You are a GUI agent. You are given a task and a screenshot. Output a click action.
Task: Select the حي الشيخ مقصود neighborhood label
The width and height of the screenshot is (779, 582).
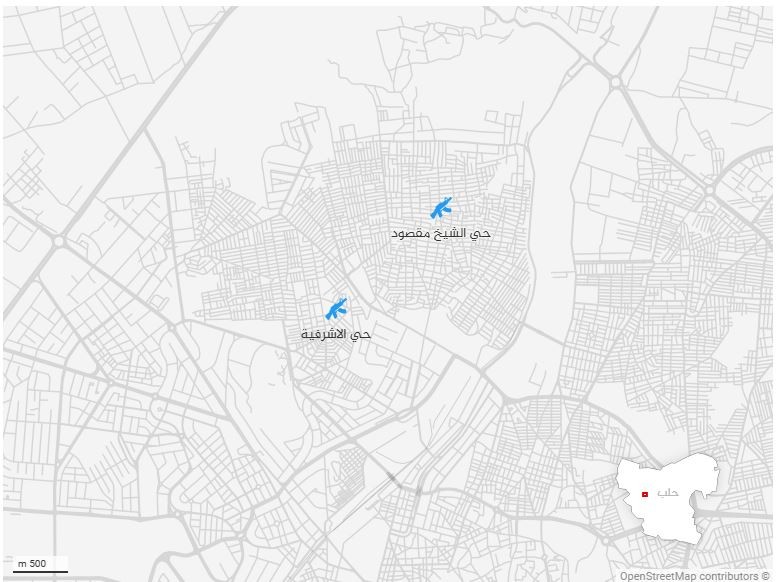tap(441, 233)
